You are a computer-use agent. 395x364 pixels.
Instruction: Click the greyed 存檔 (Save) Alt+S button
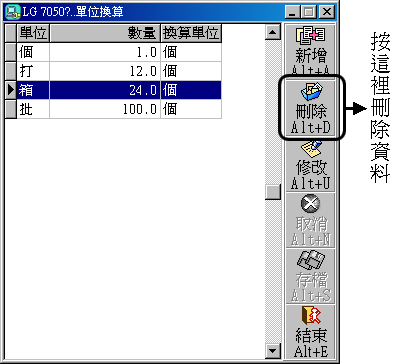(310, 276)
